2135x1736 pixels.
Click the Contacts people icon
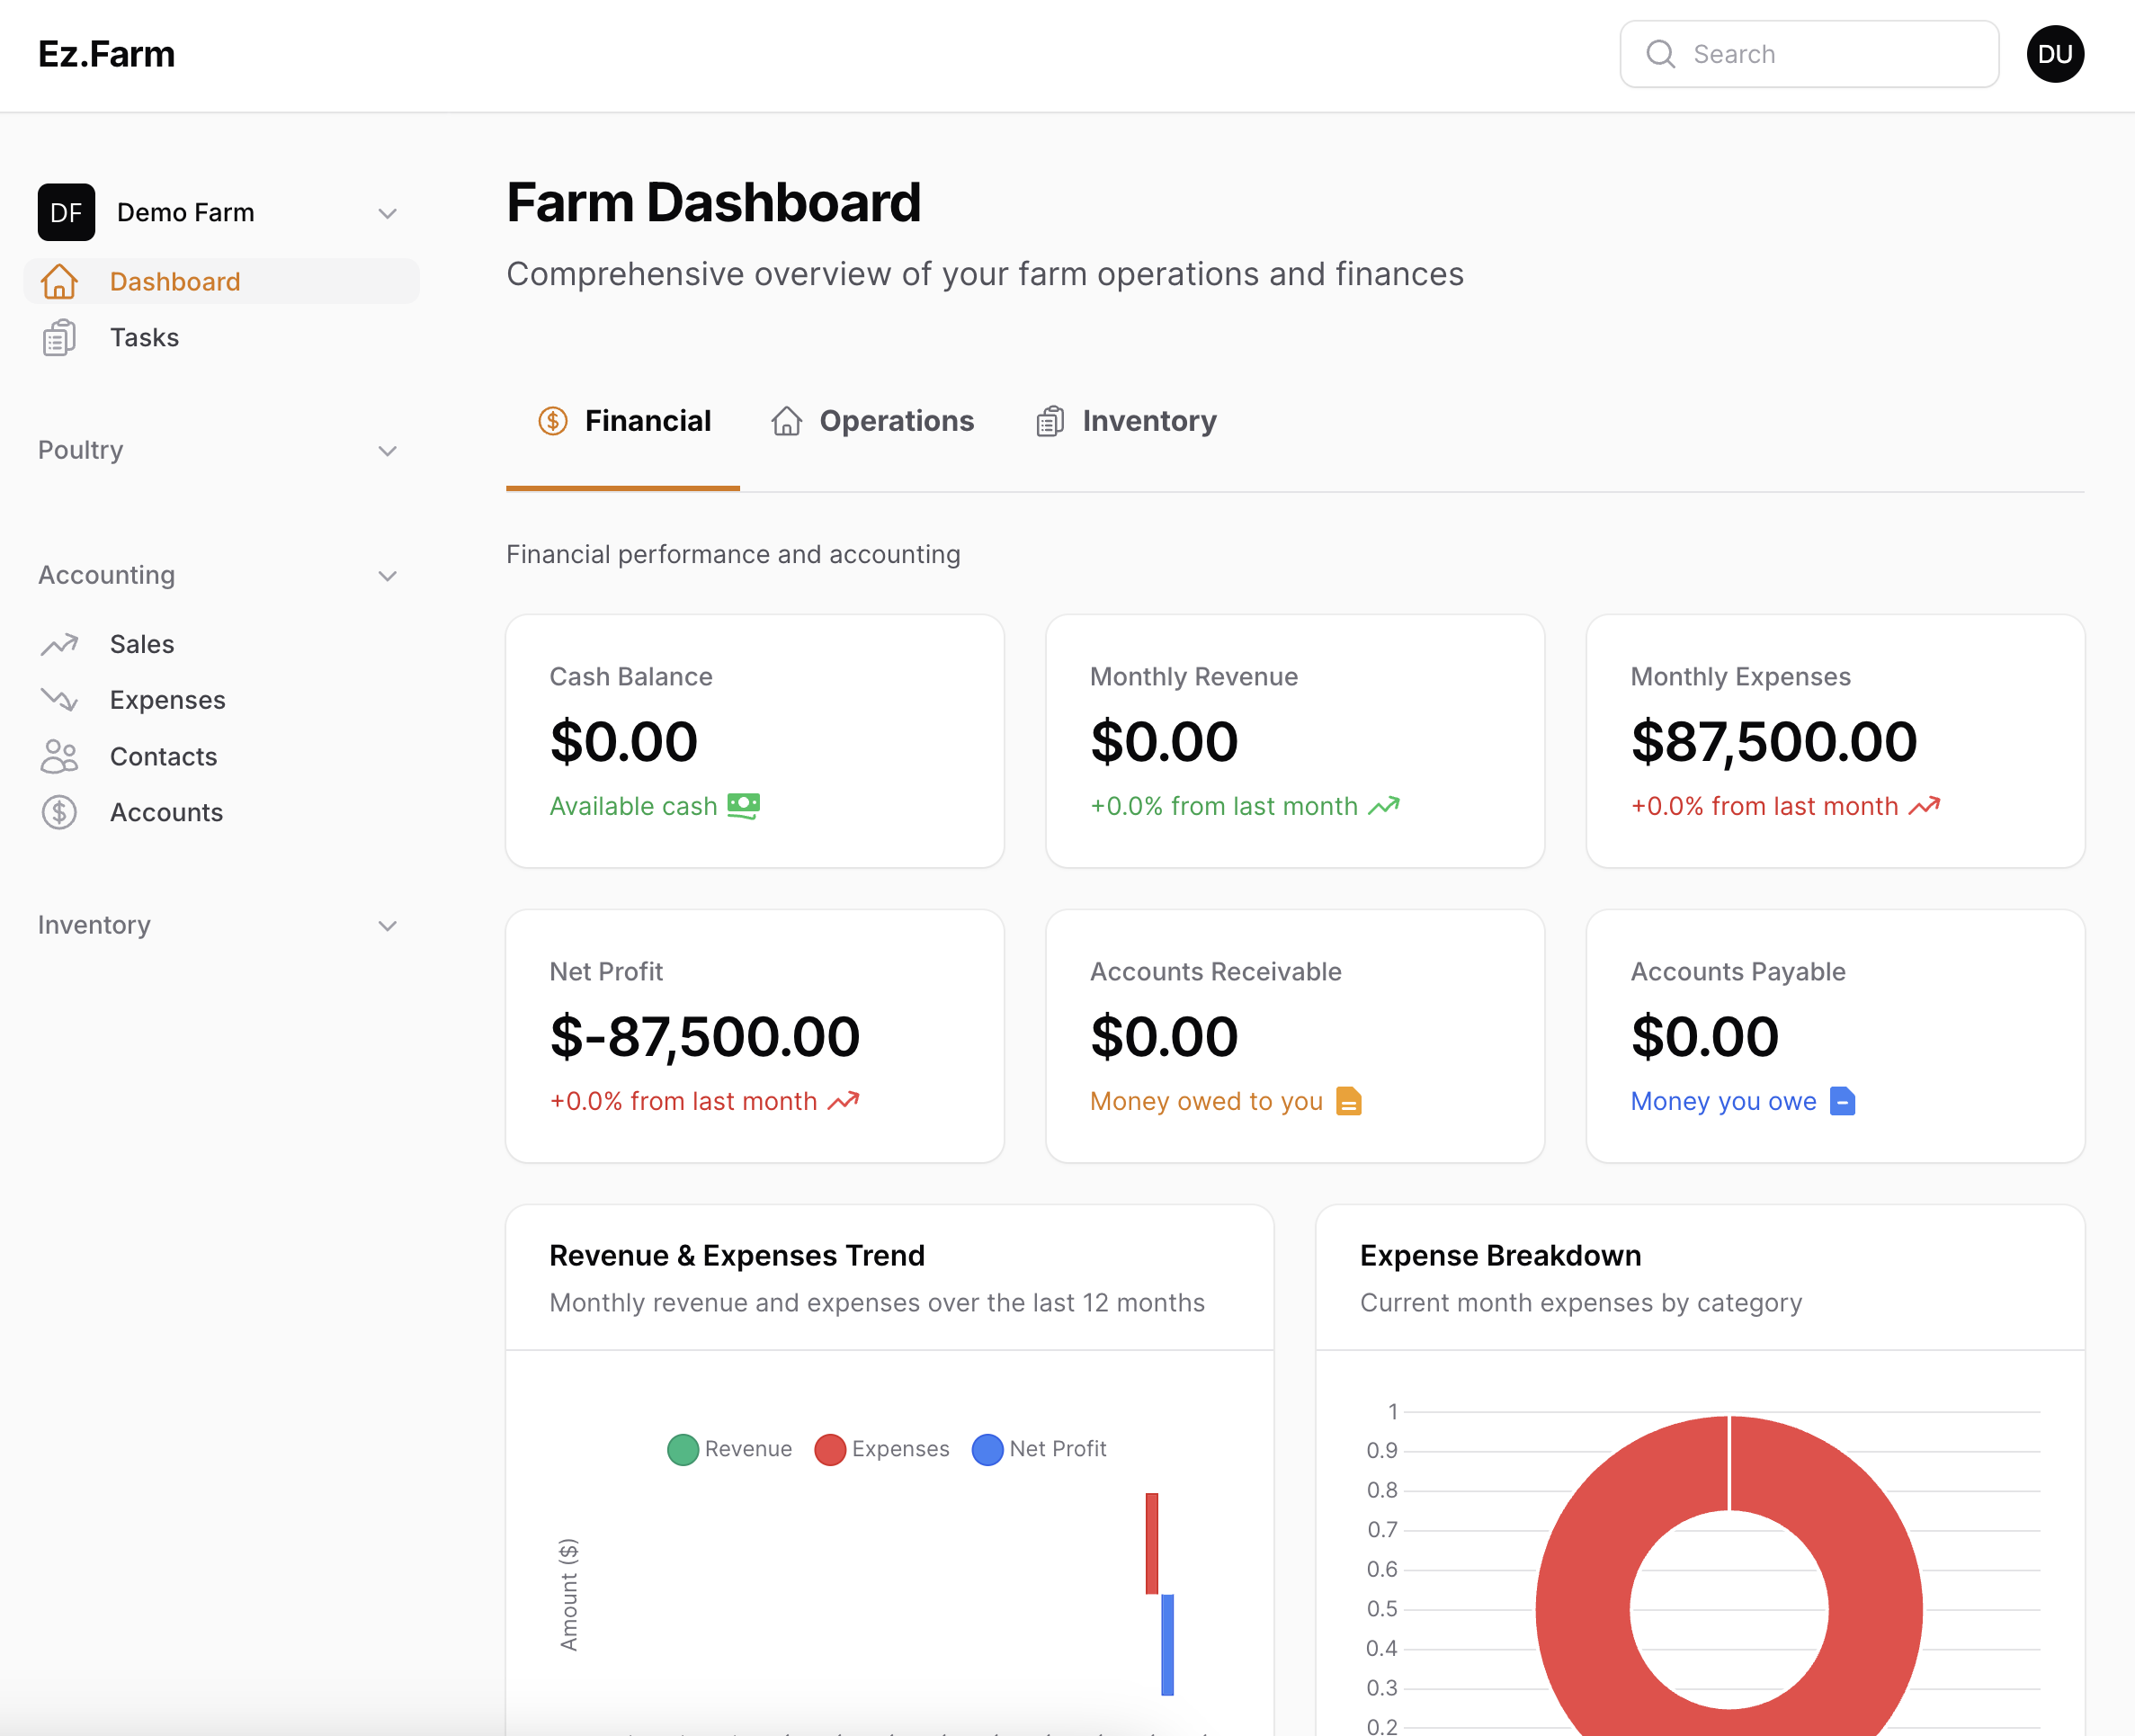pos(59,757)
